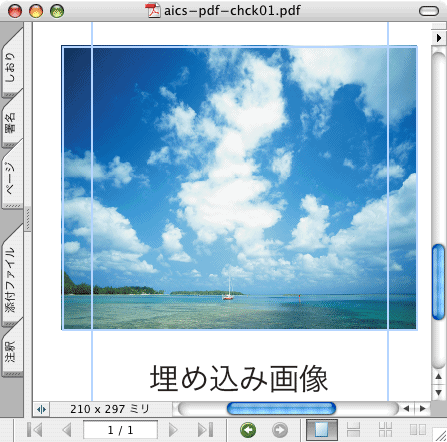Select single page layout mode
447x442 pixels.
(322, 430)
